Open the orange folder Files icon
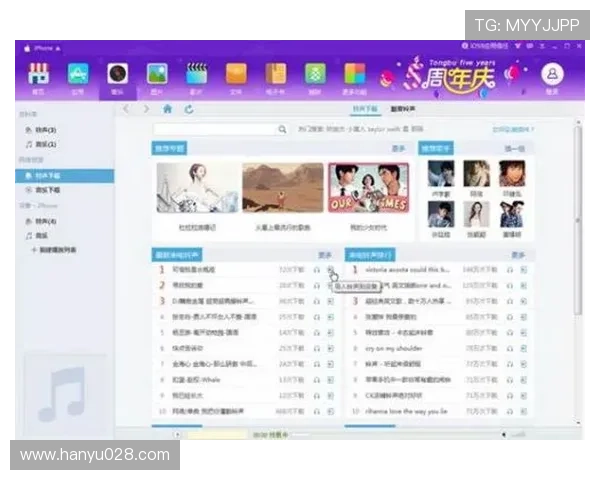This screenshot has height=480, width=600. click(x=236, y=73)
